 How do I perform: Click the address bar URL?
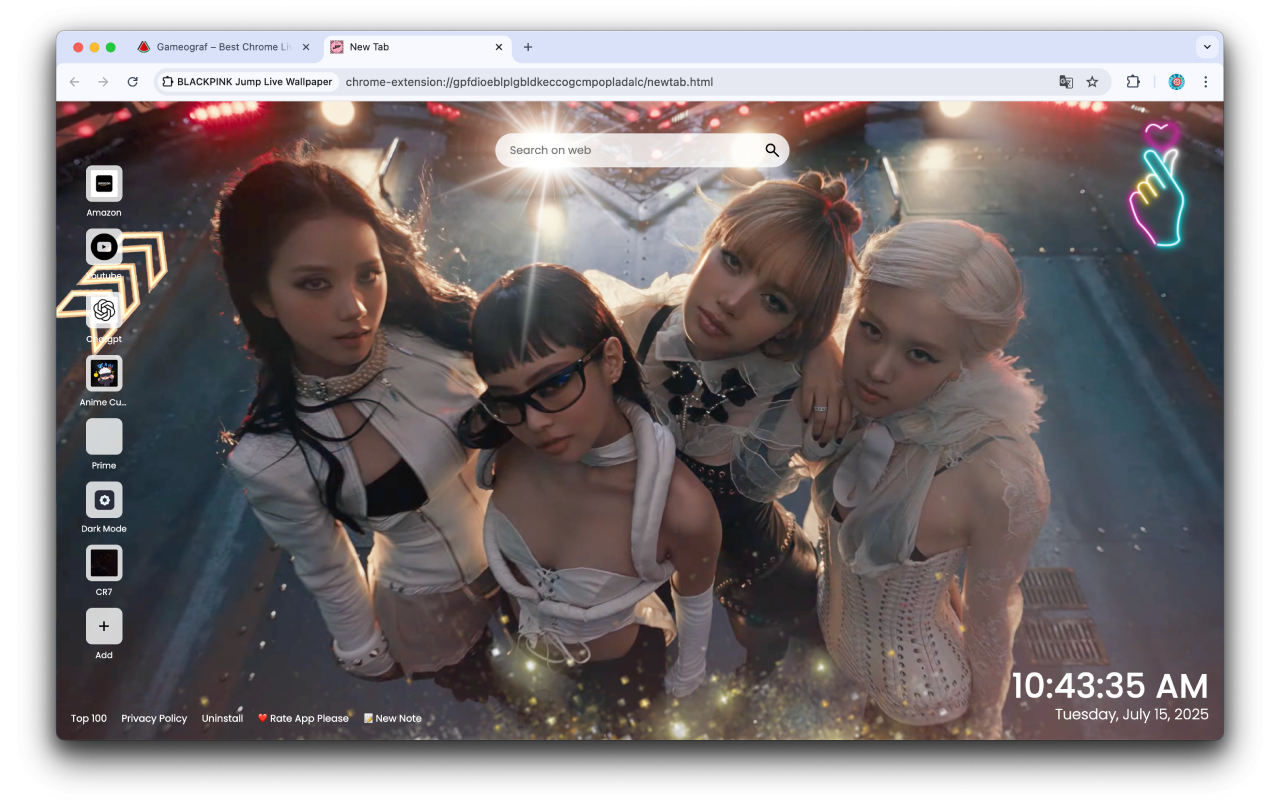tap(529, 82)
